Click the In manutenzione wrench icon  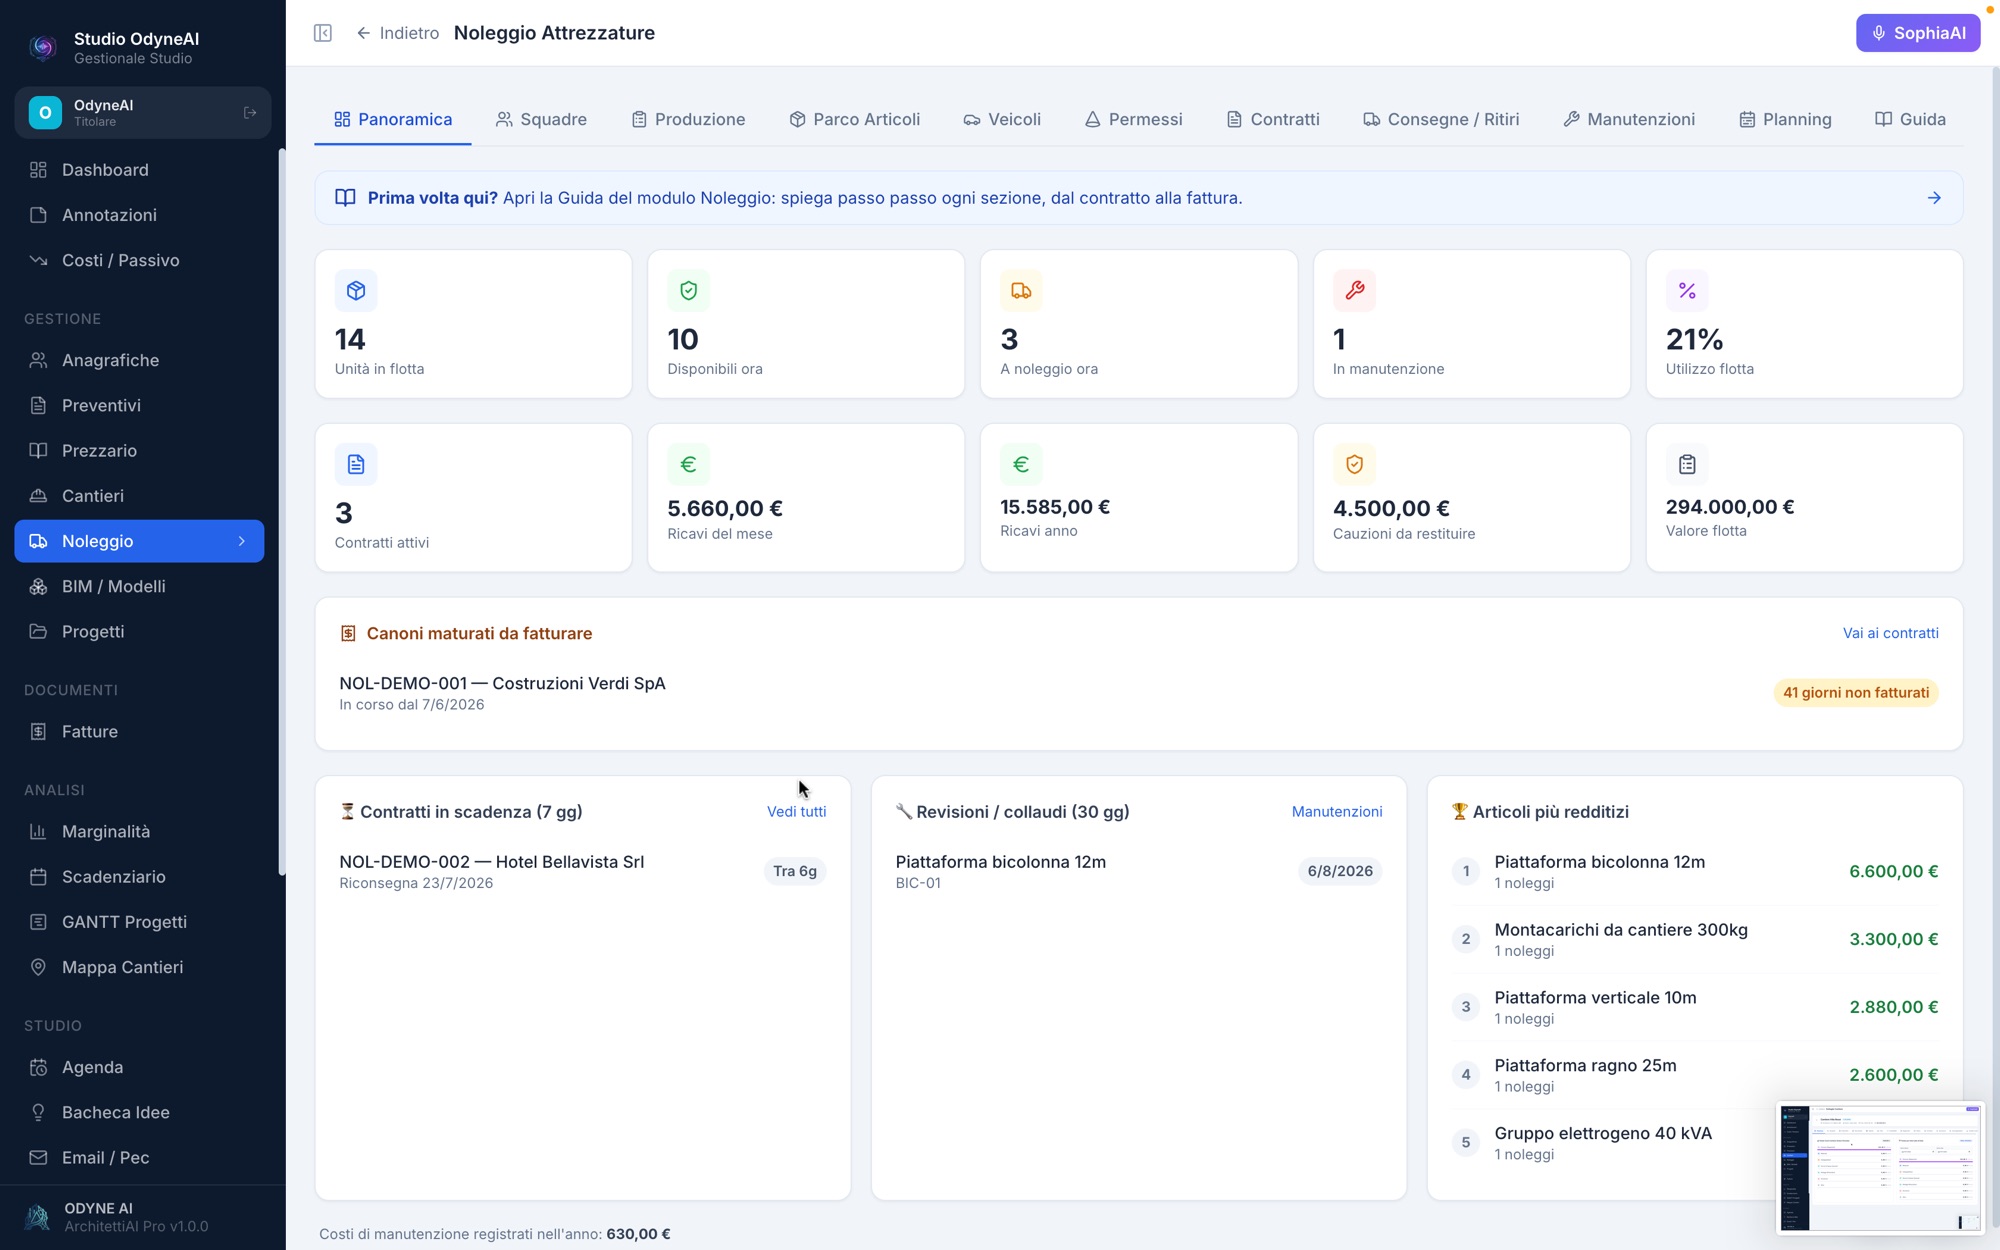[x=1354, y=290]
